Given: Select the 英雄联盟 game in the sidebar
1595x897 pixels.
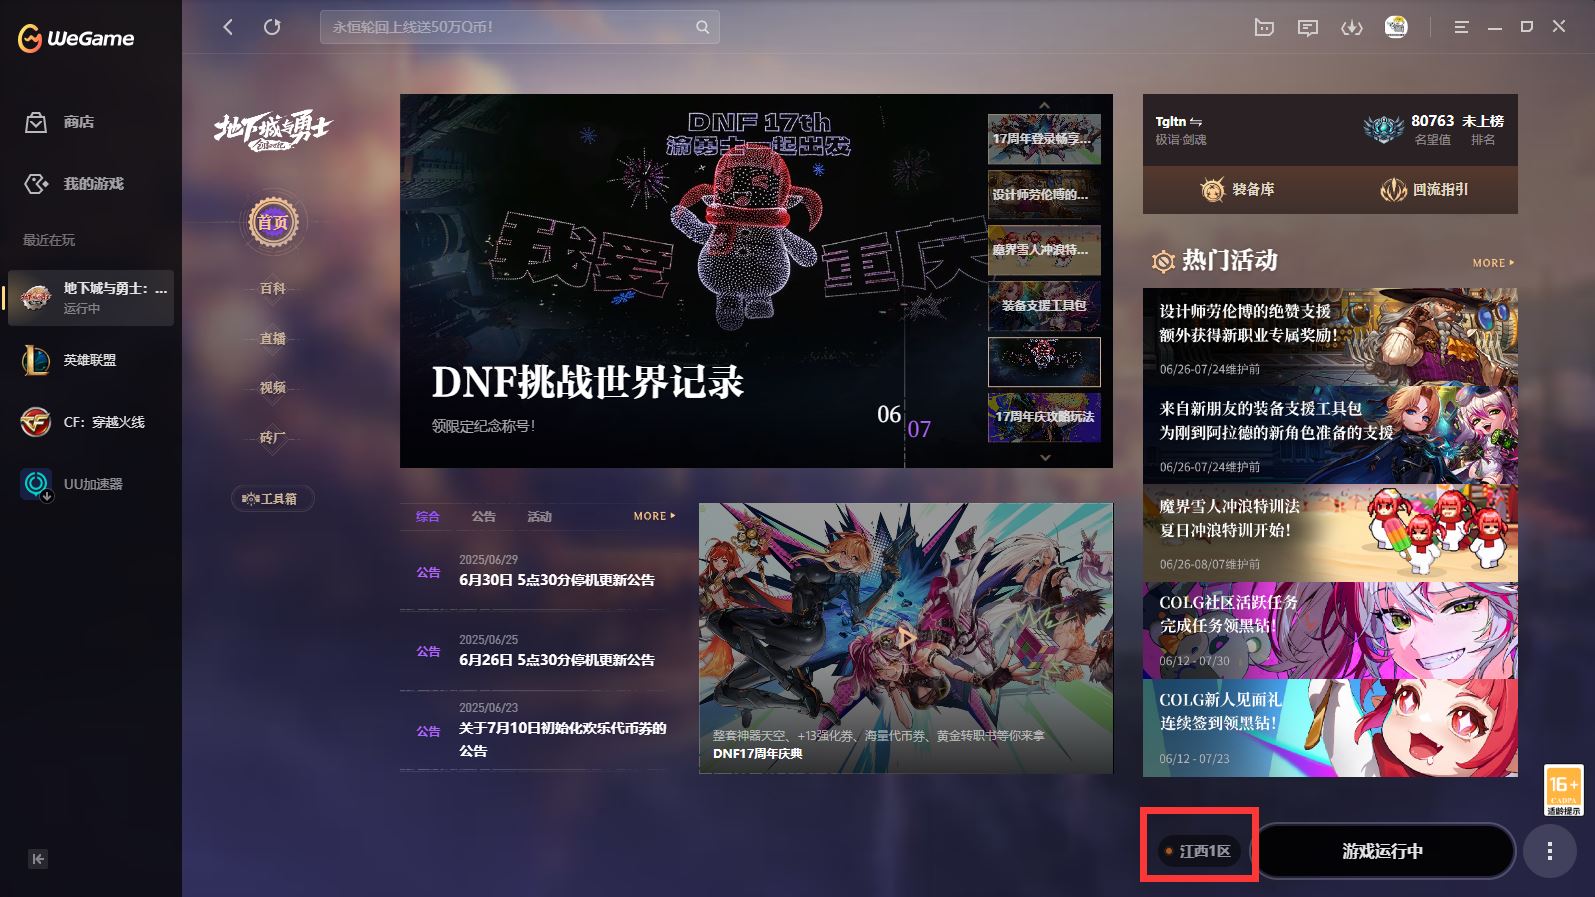Looking at the screenshot, I should [89, 360].
